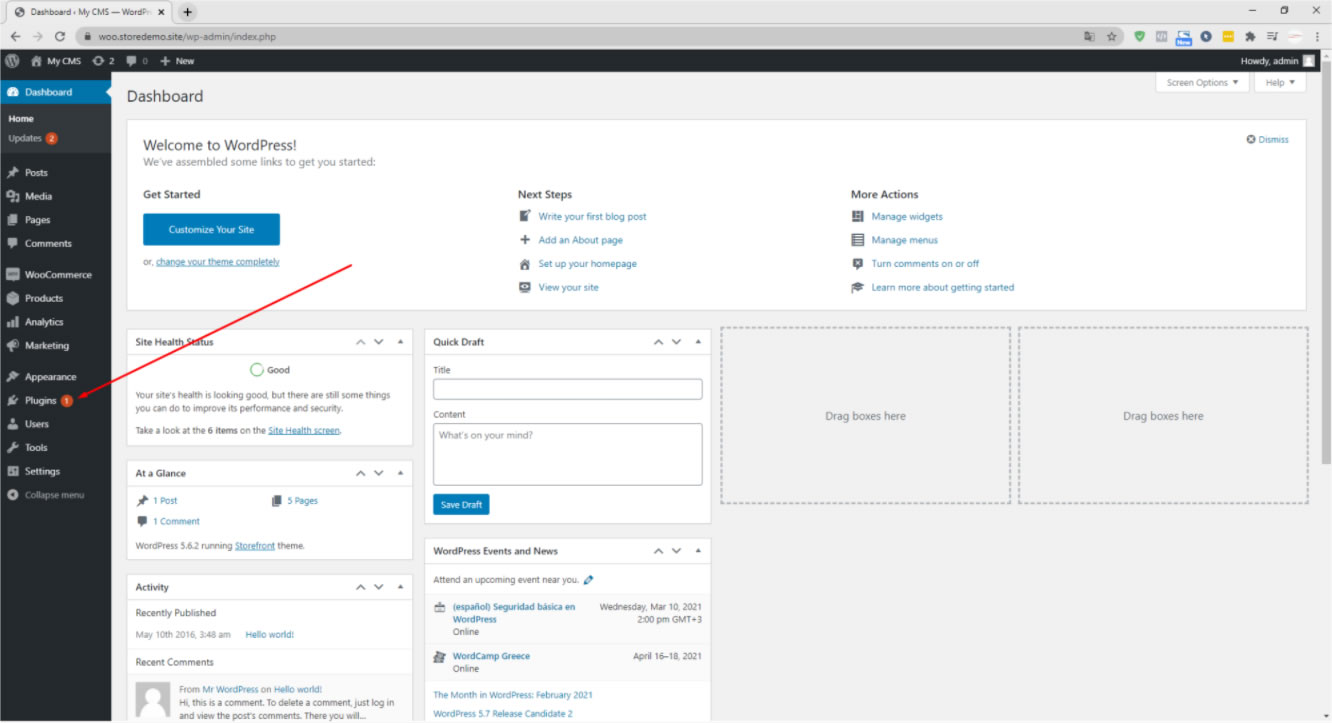1332x723 pixels.
Task: Open the Media icon in sidebar
Action: point(13,196)
